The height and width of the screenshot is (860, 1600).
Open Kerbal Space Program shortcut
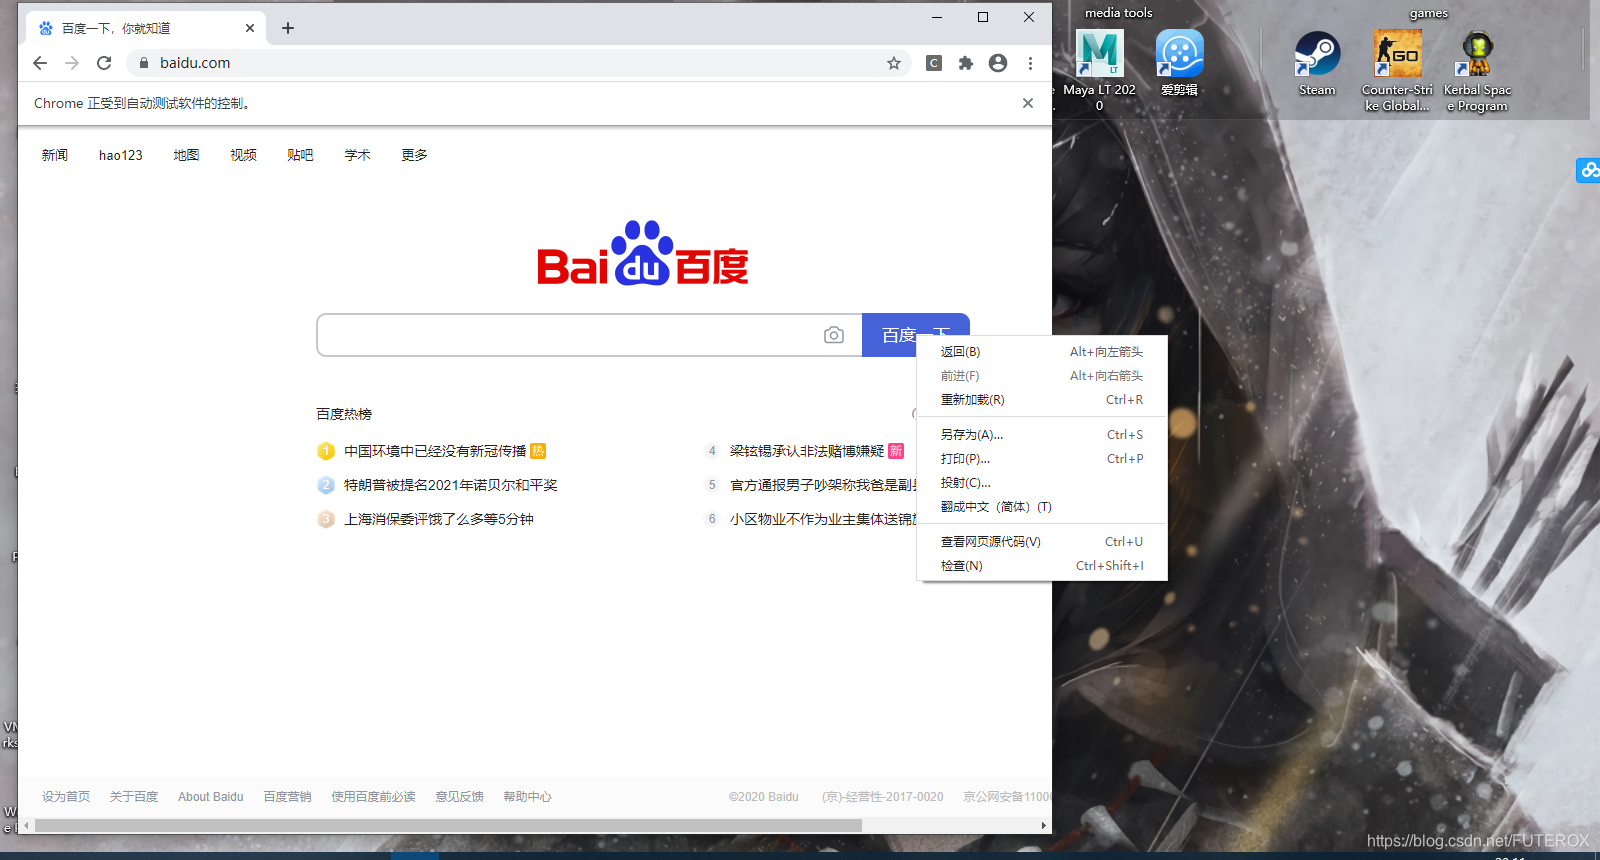coord(1477,70)
